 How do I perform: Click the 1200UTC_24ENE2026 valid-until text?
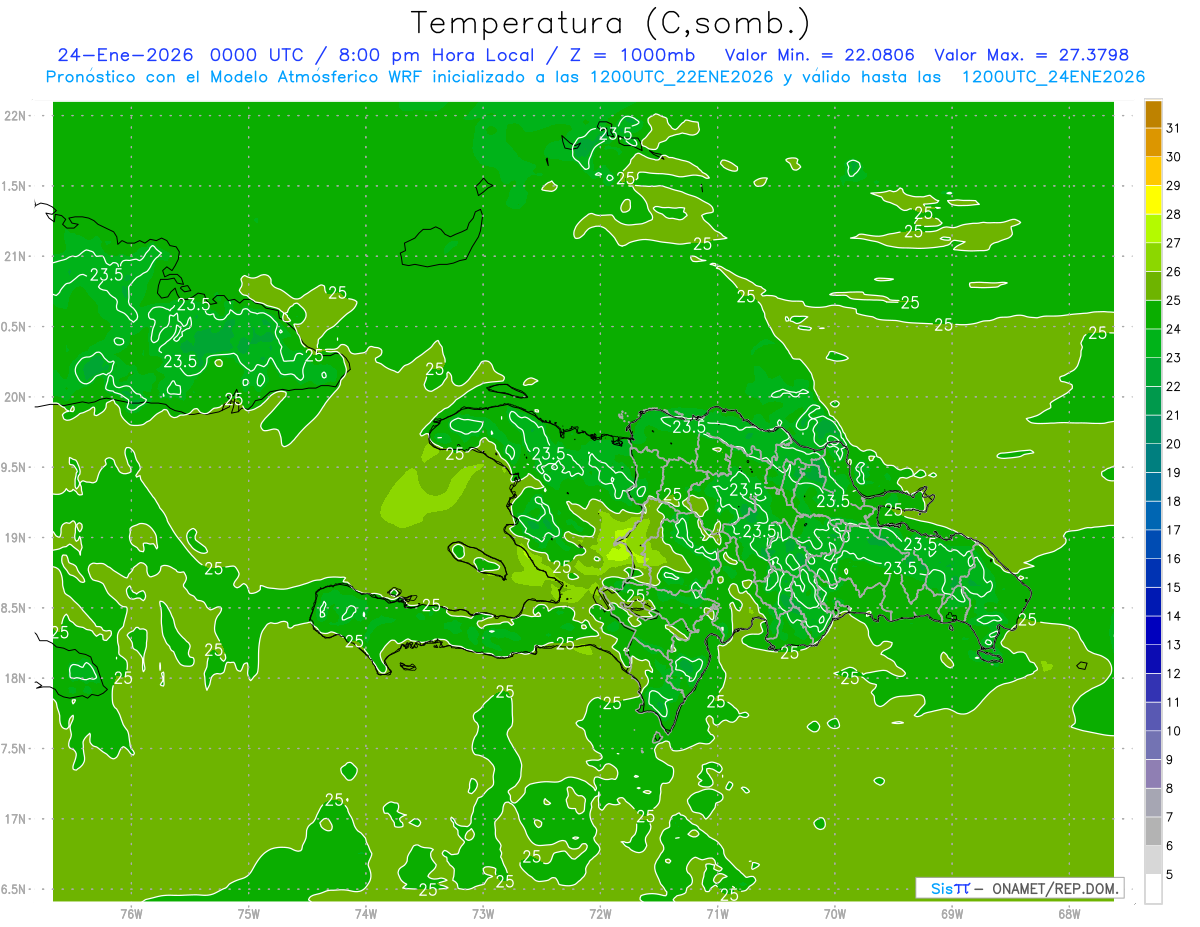1053,77
